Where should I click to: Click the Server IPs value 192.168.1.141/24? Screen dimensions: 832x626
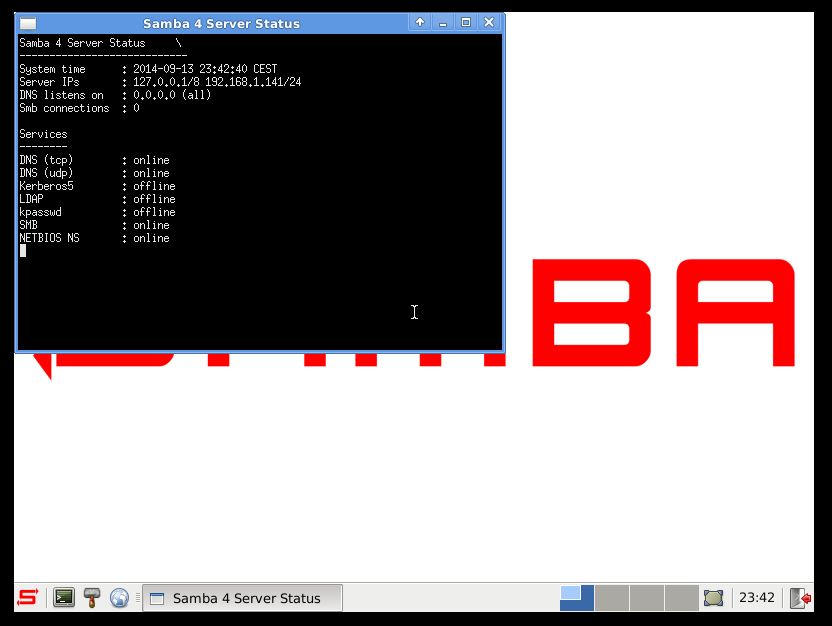coord(253,82)
